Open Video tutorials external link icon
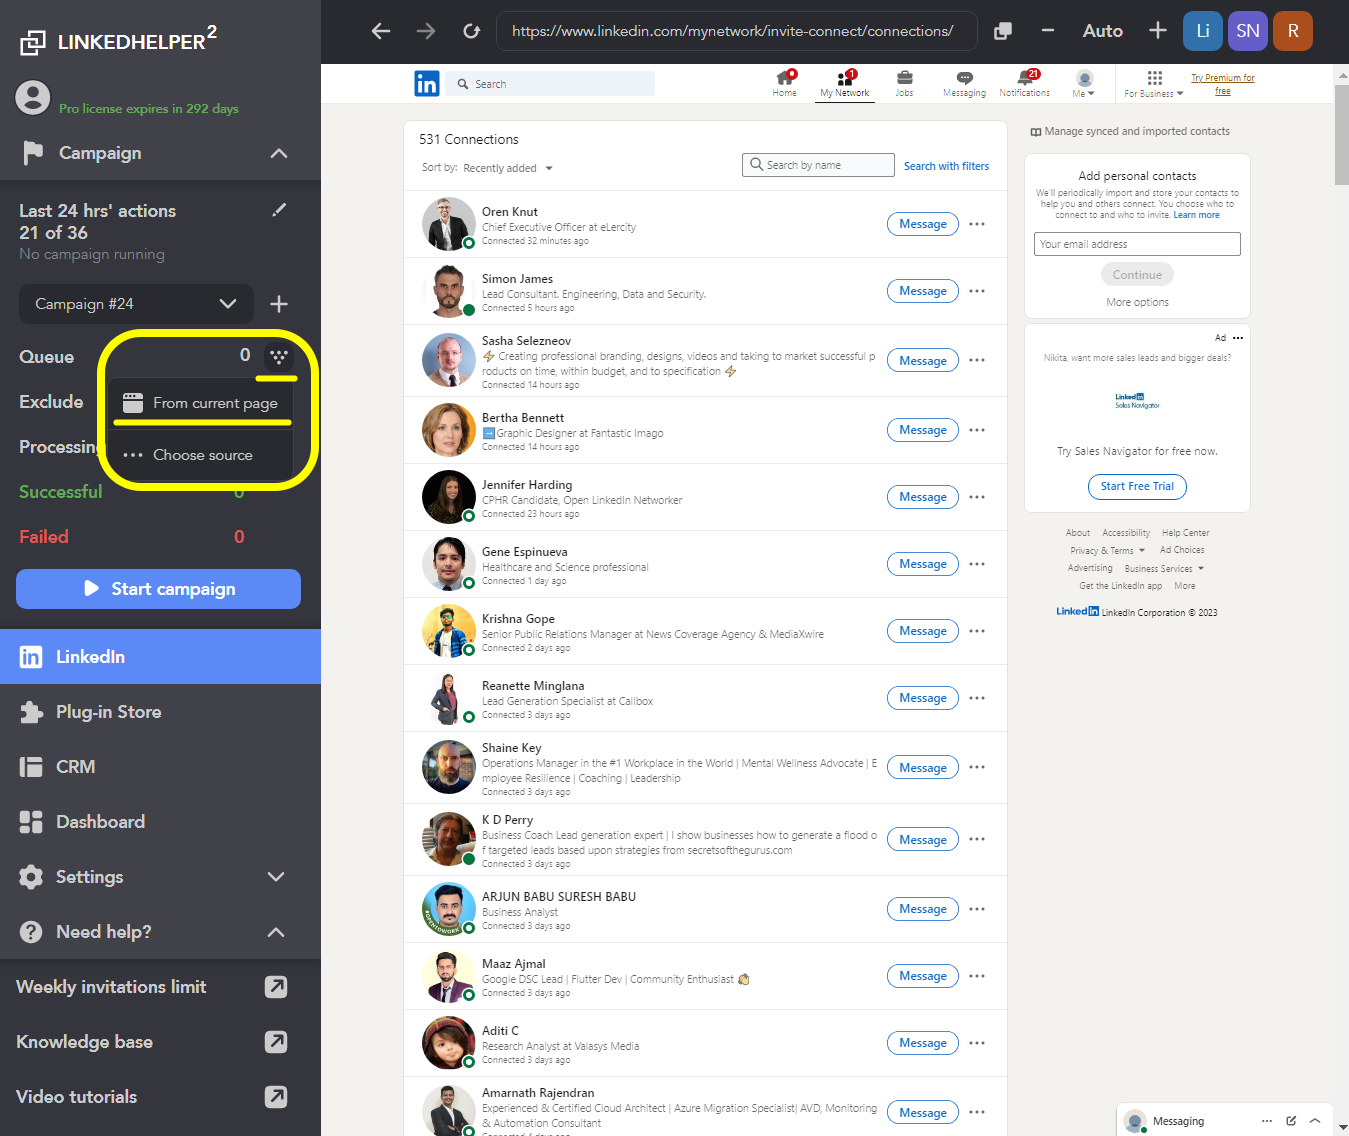 point(276,1097)
